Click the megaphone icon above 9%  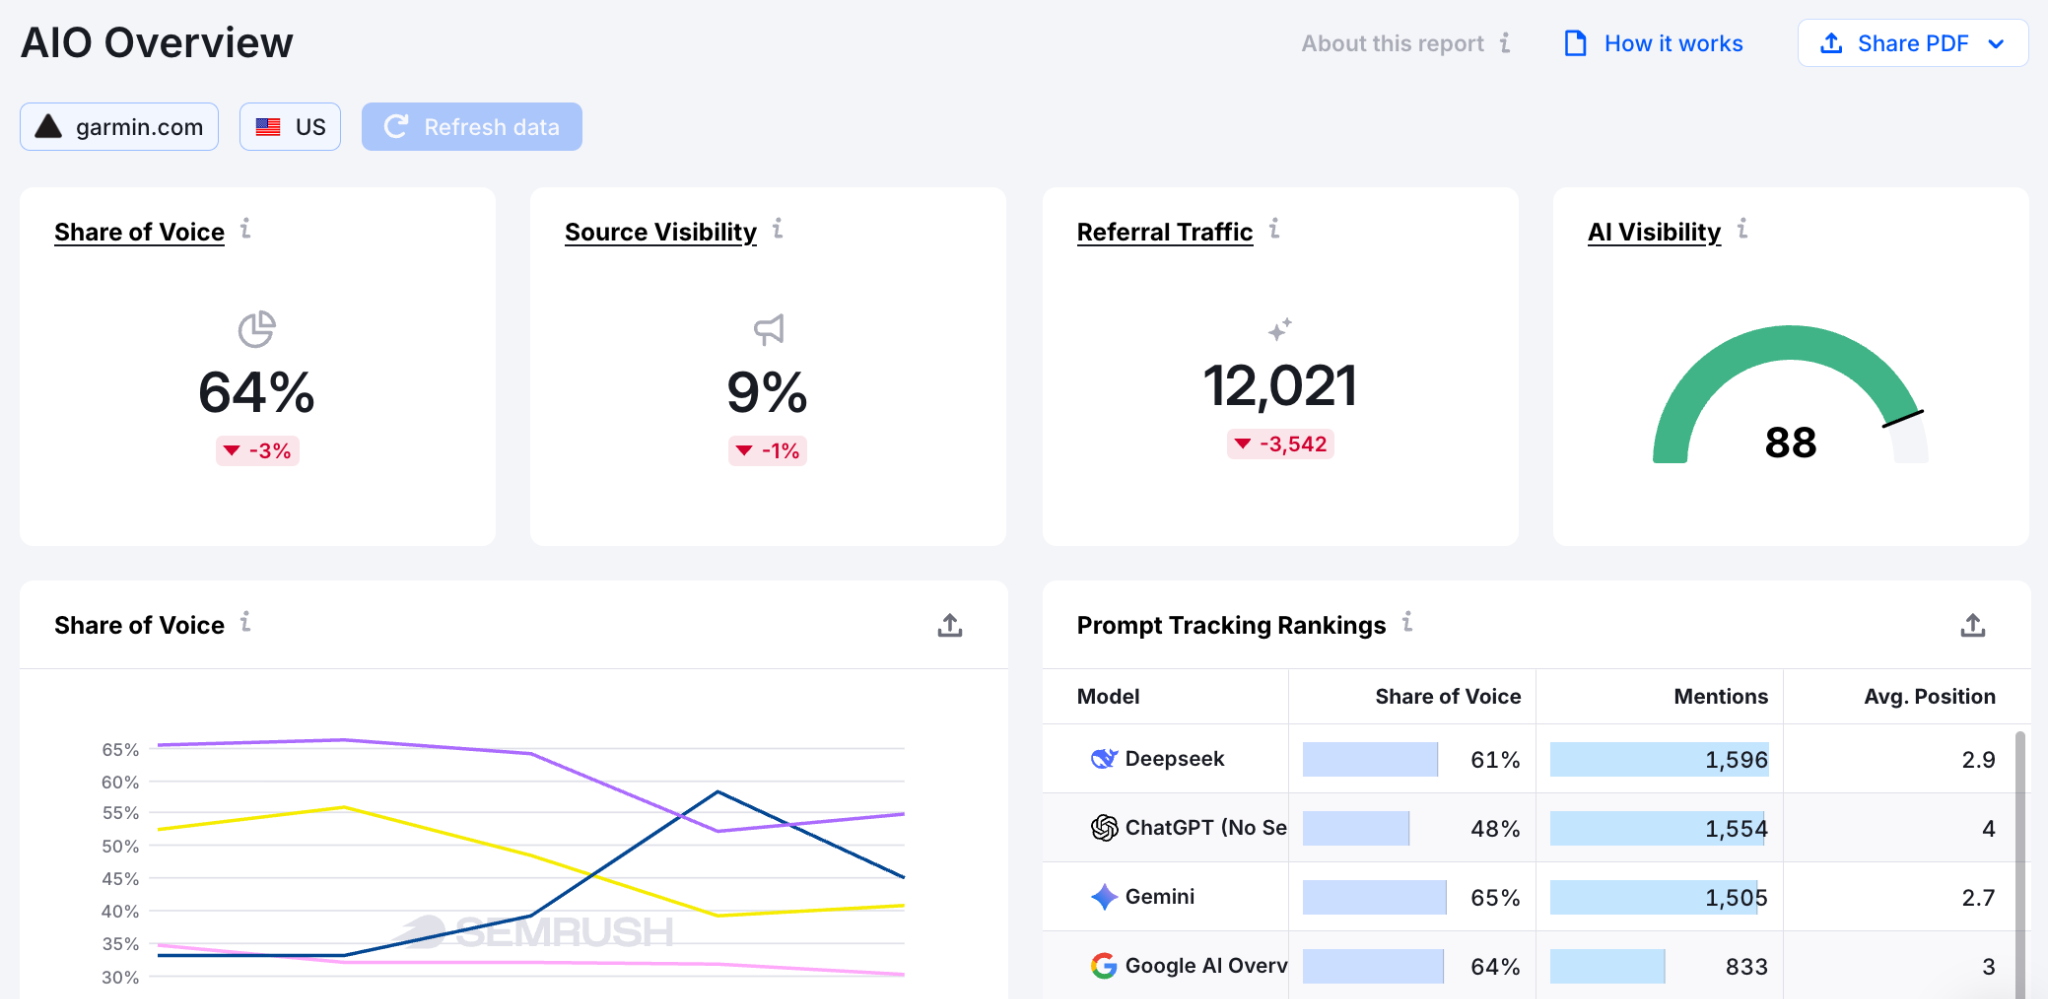(768, 329)
